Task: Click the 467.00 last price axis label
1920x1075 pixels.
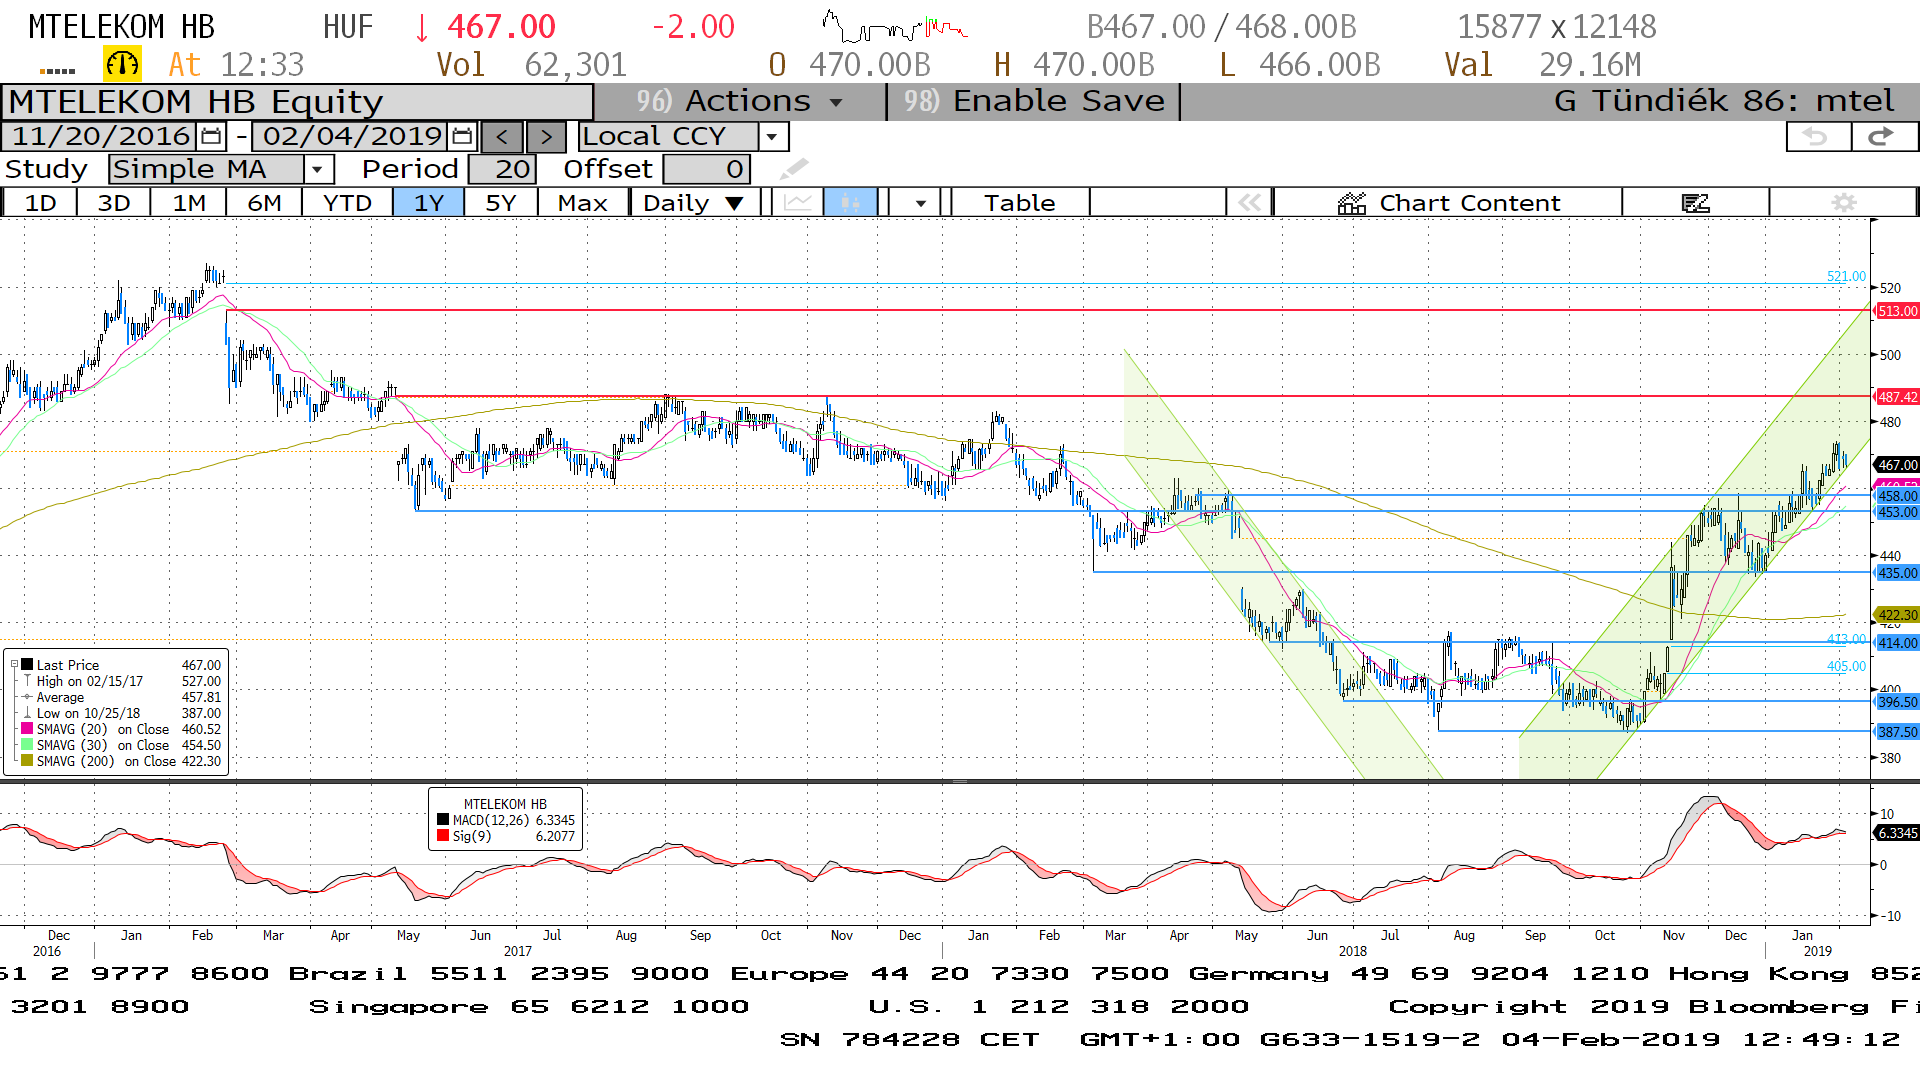Action: click(x=1897, y=465)
